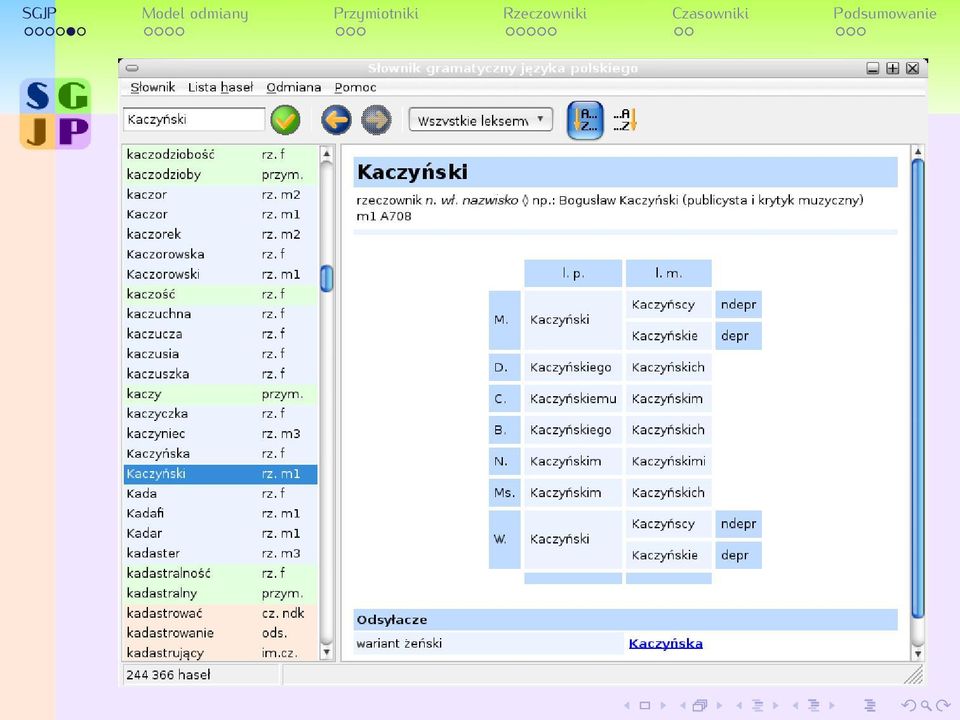
Task: Go to the Przymiotniki section
Action: [x=376, y=13]
